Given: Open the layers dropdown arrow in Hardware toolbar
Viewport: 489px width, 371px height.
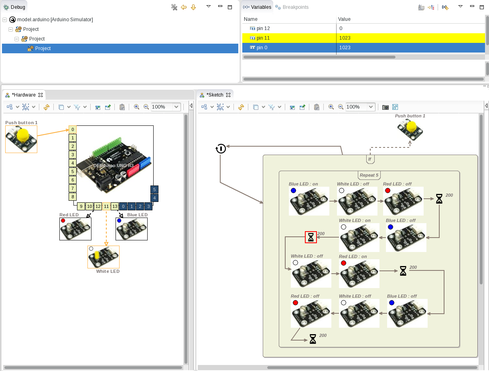Looking at the screenshot, I should [69, 107].
